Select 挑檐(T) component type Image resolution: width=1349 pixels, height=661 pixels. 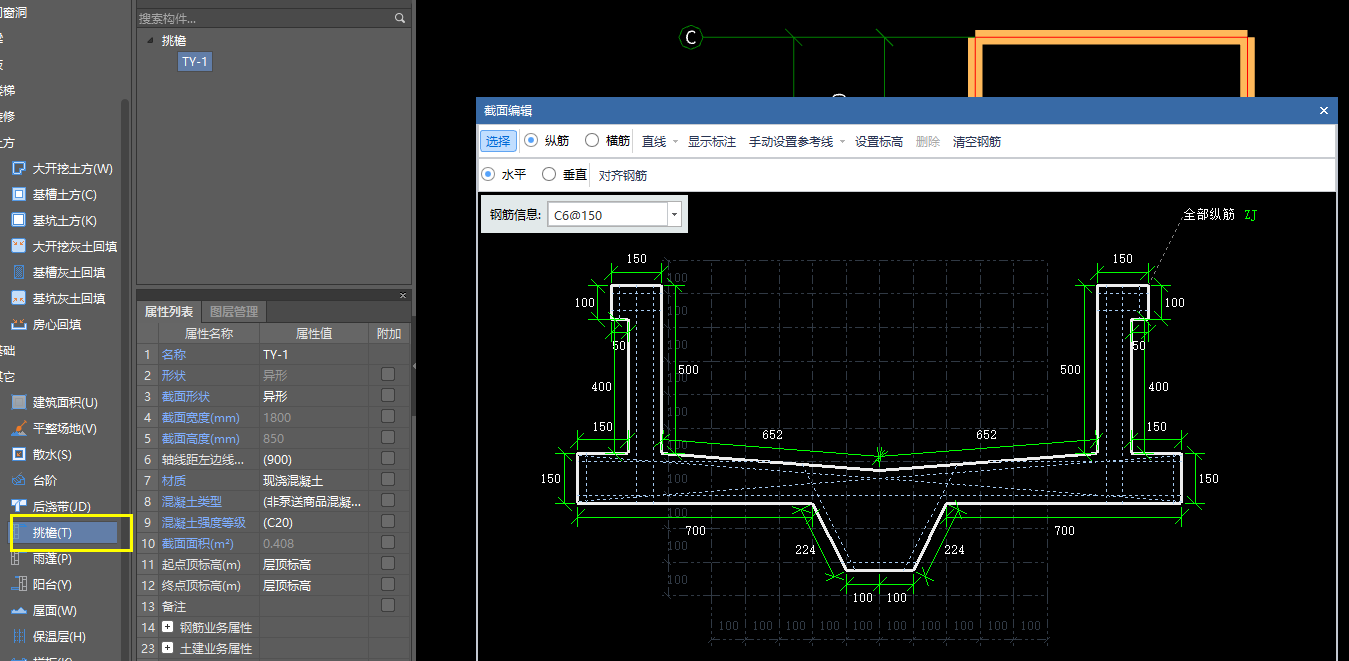[64, 533]
